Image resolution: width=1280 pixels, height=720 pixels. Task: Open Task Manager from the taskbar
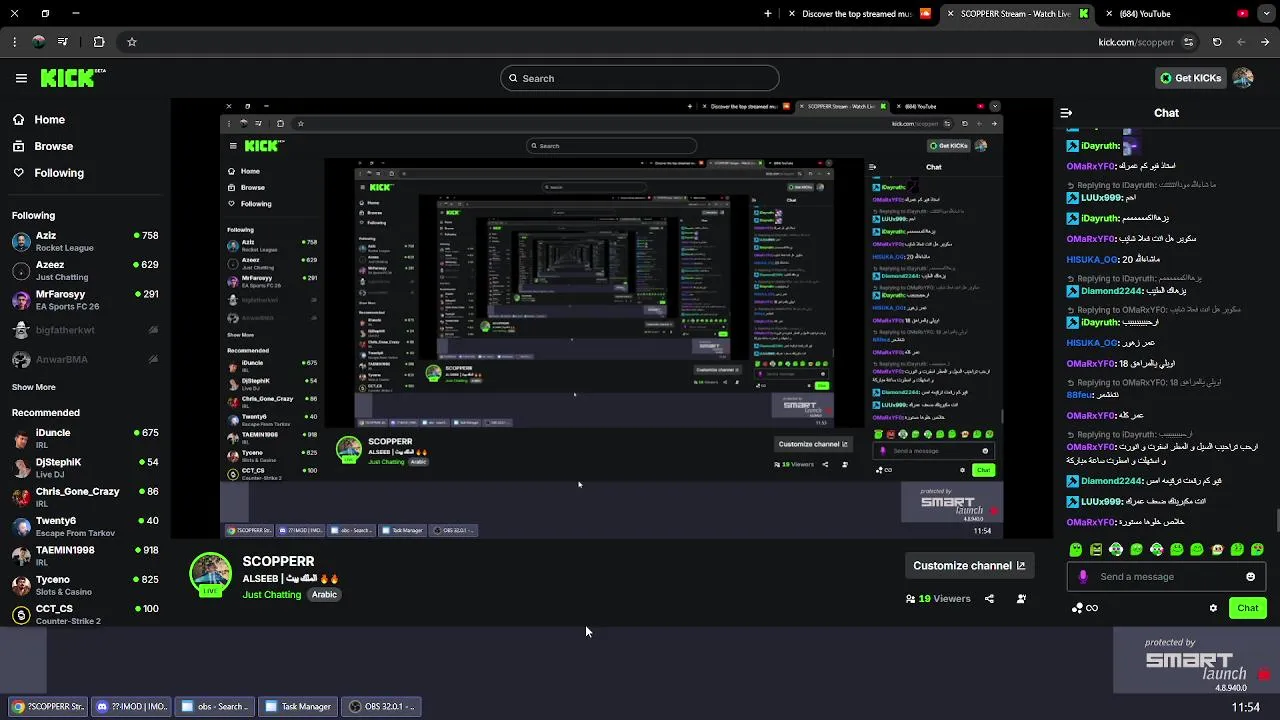tap(298, 706)
